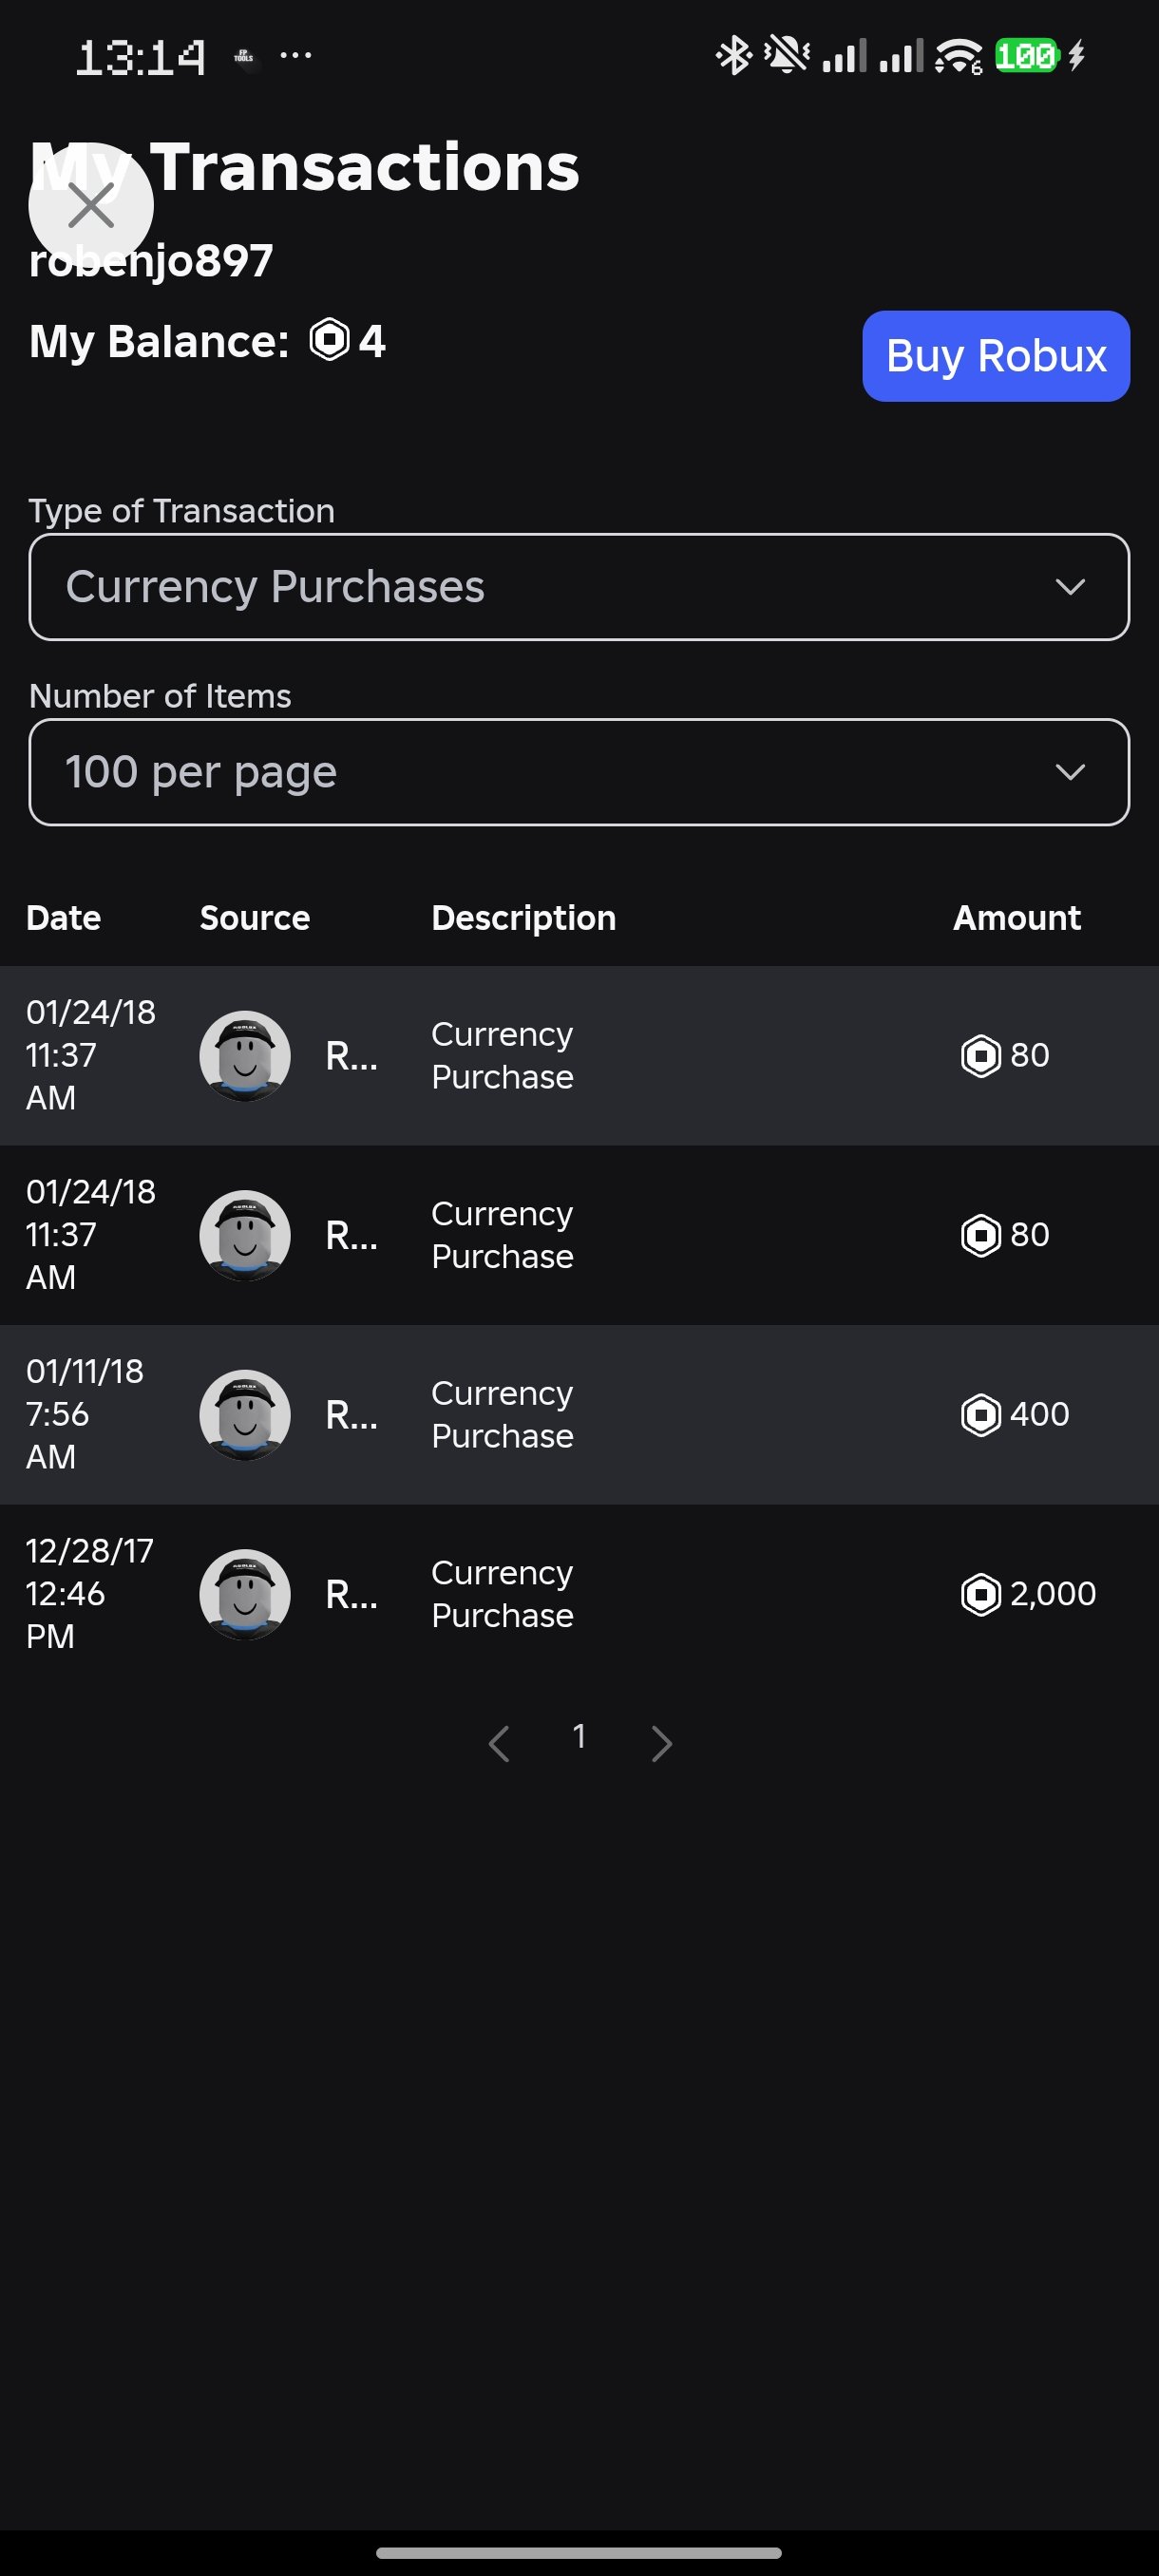This screenshot has height=2576, width=1159.
Task: Tap the Description column header
Action: coord(524,918)
